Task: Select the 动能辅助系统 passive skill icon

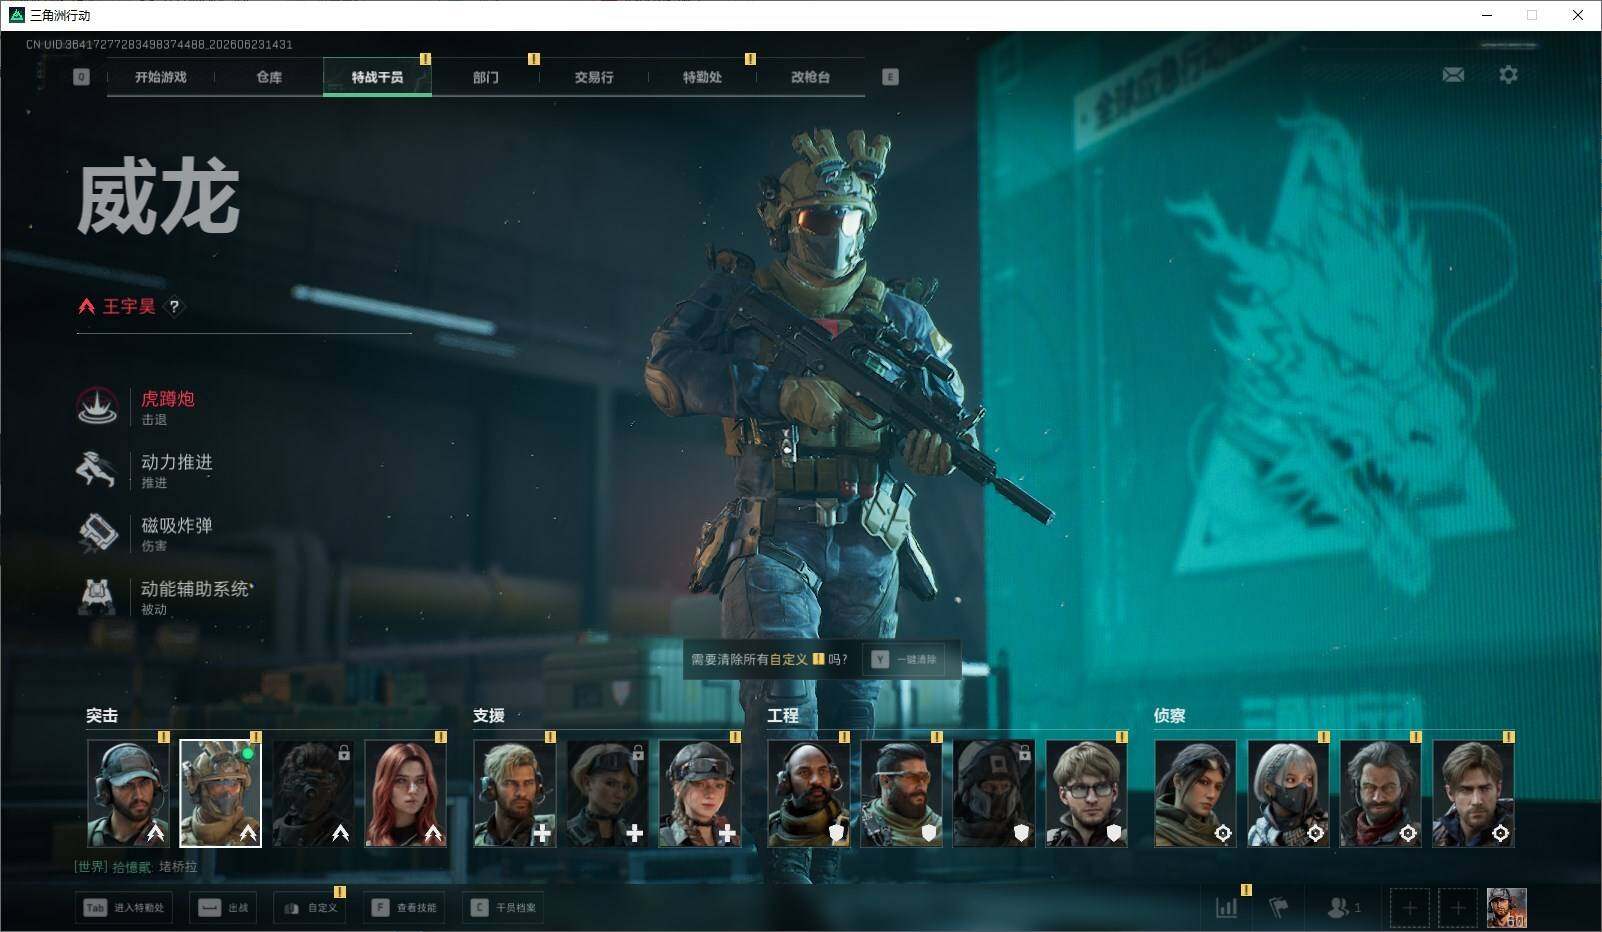Action: [98, 596]
